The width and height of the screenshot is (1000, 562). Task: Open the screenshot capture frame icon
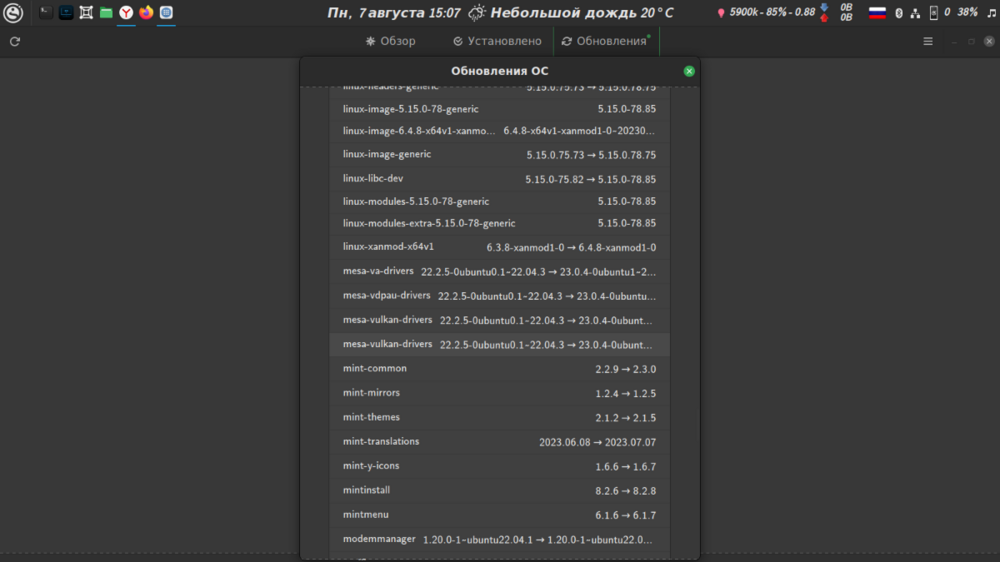(86, 12)
